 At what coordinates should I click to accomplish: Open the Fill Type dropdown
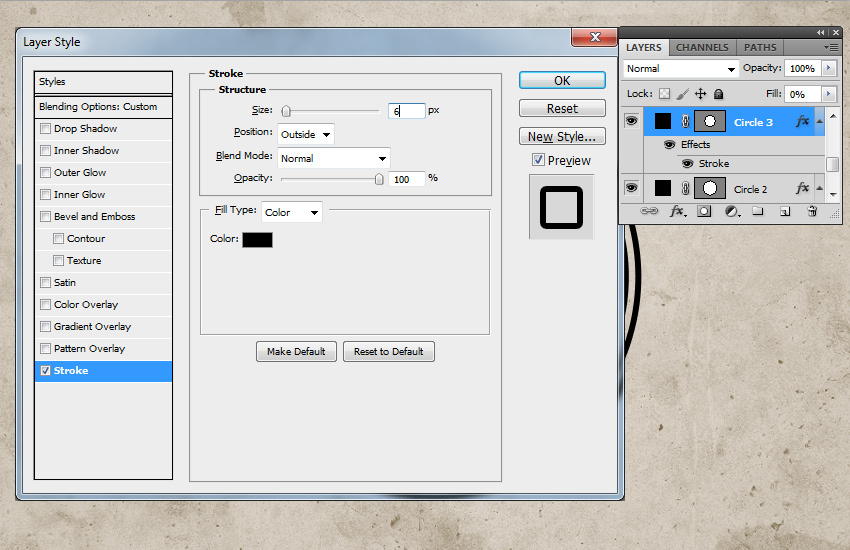[x=292, y=212]
